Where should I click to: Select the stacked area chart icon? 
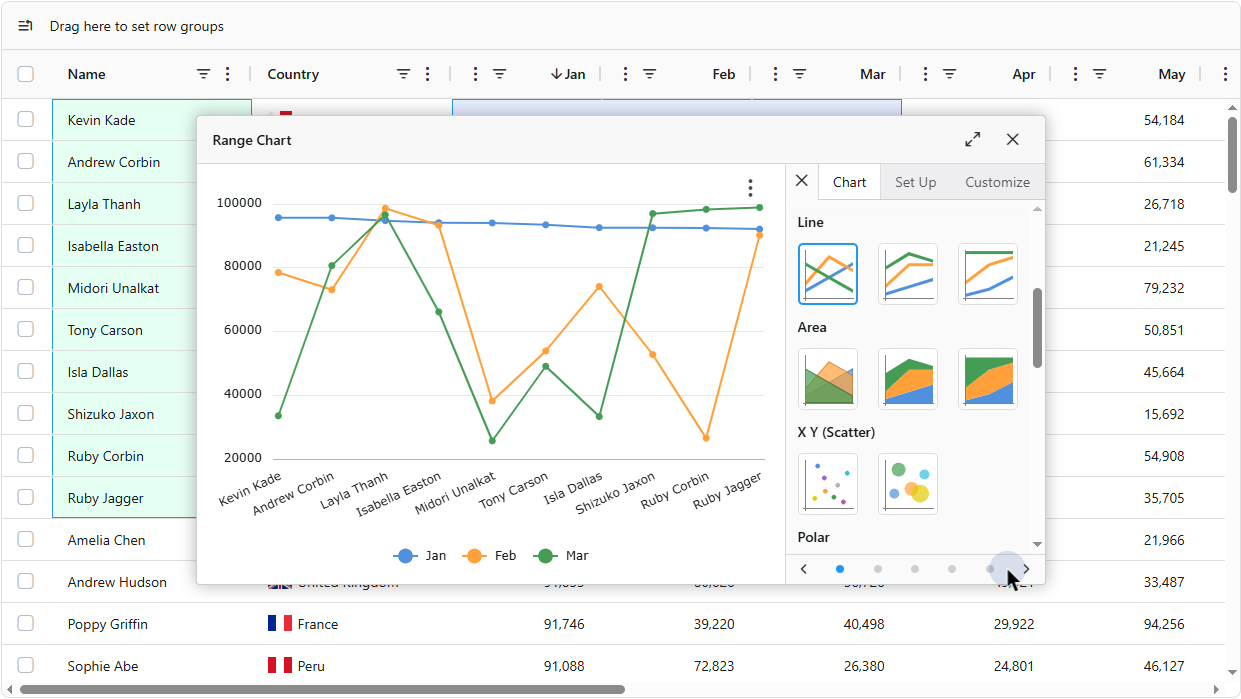coord(907,378)
